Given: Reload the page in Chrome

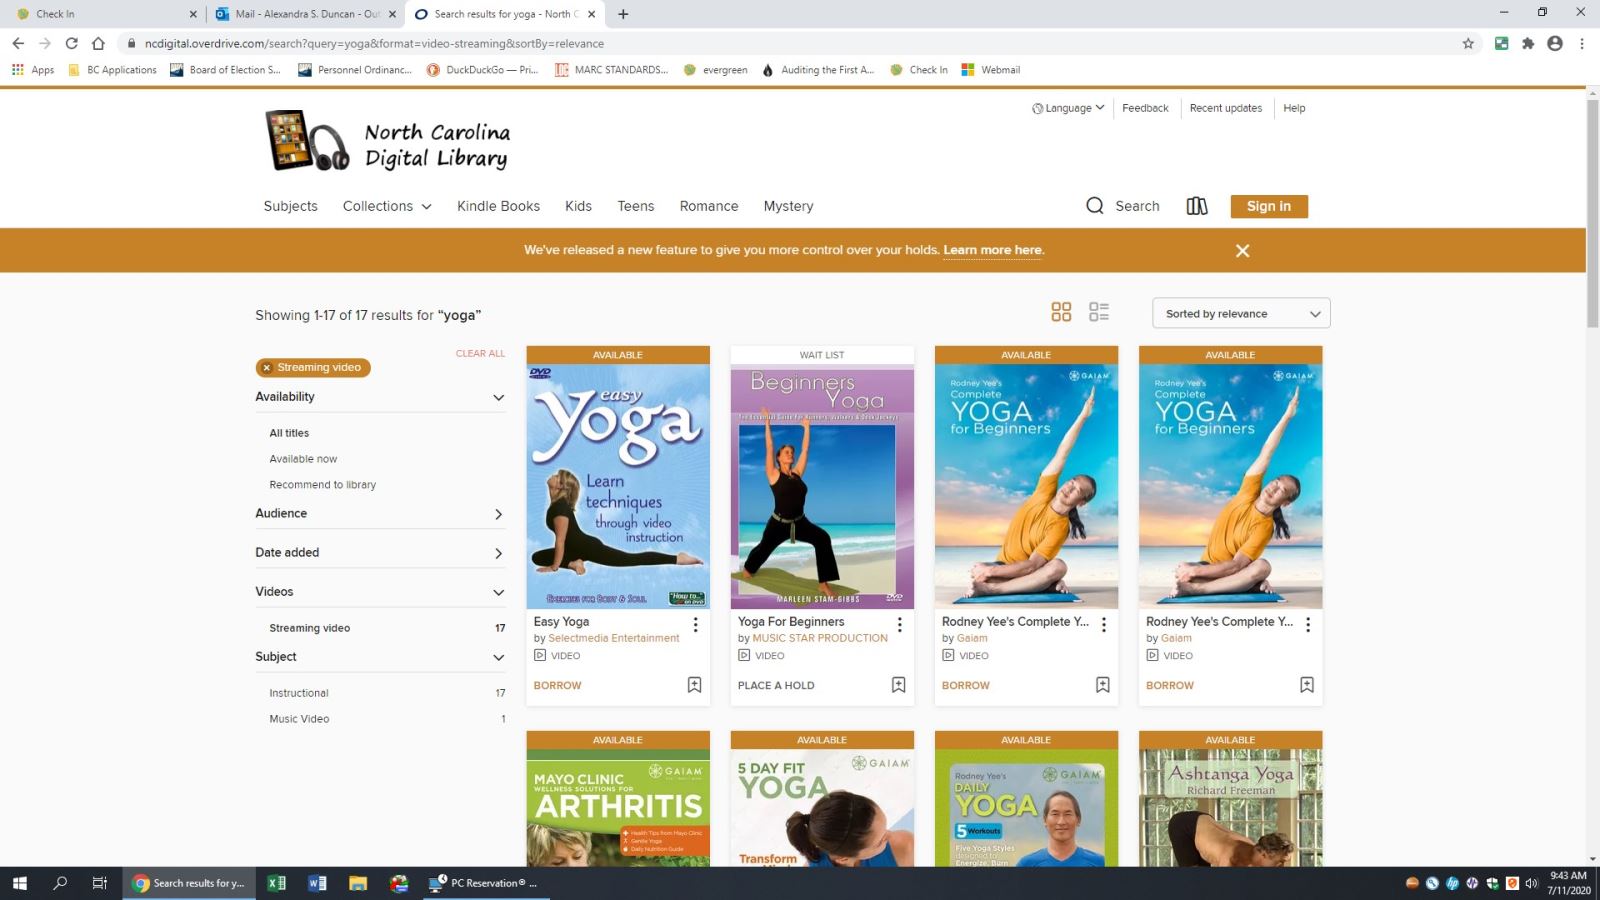Looking at the screenshot, I should [71, 43].
